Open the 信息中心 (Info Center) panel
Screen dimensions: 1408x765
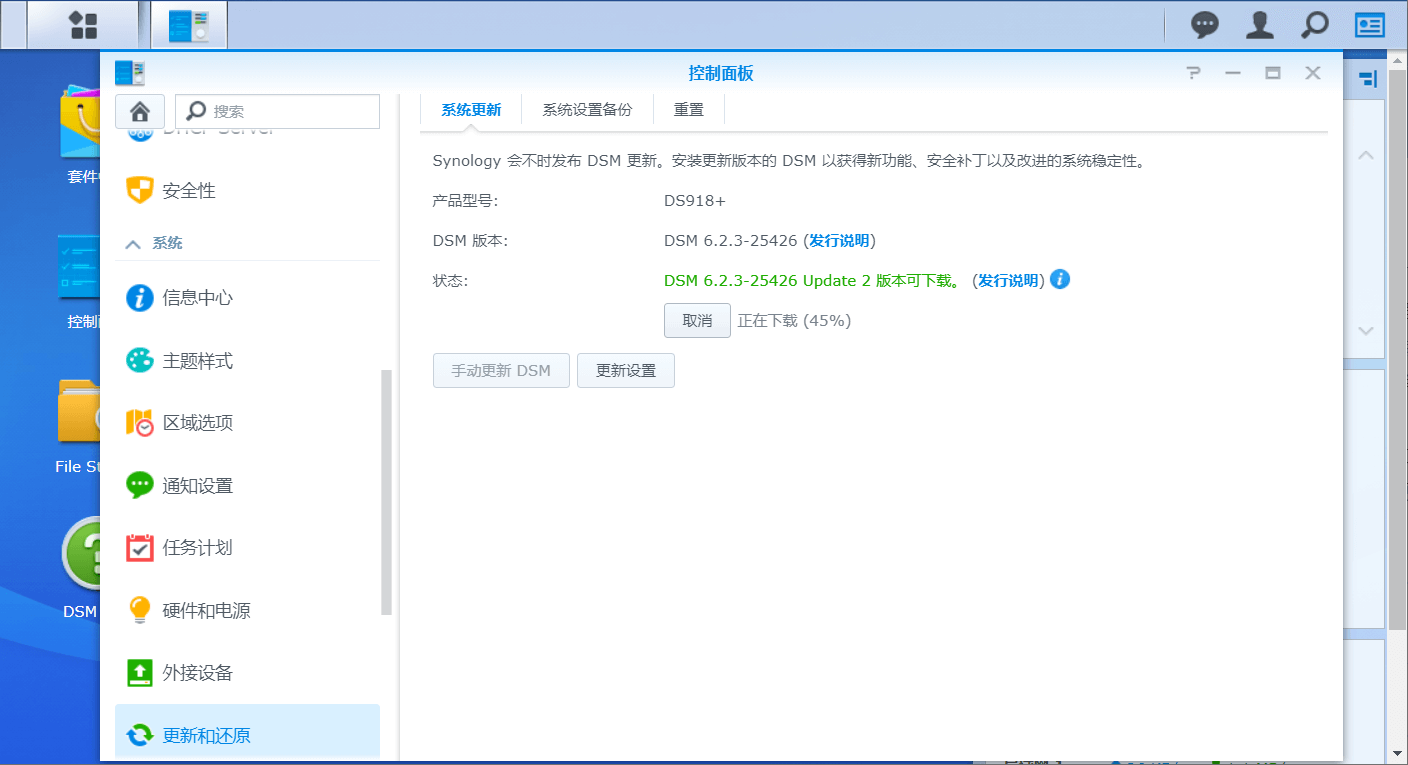click(x=195, y=297)
